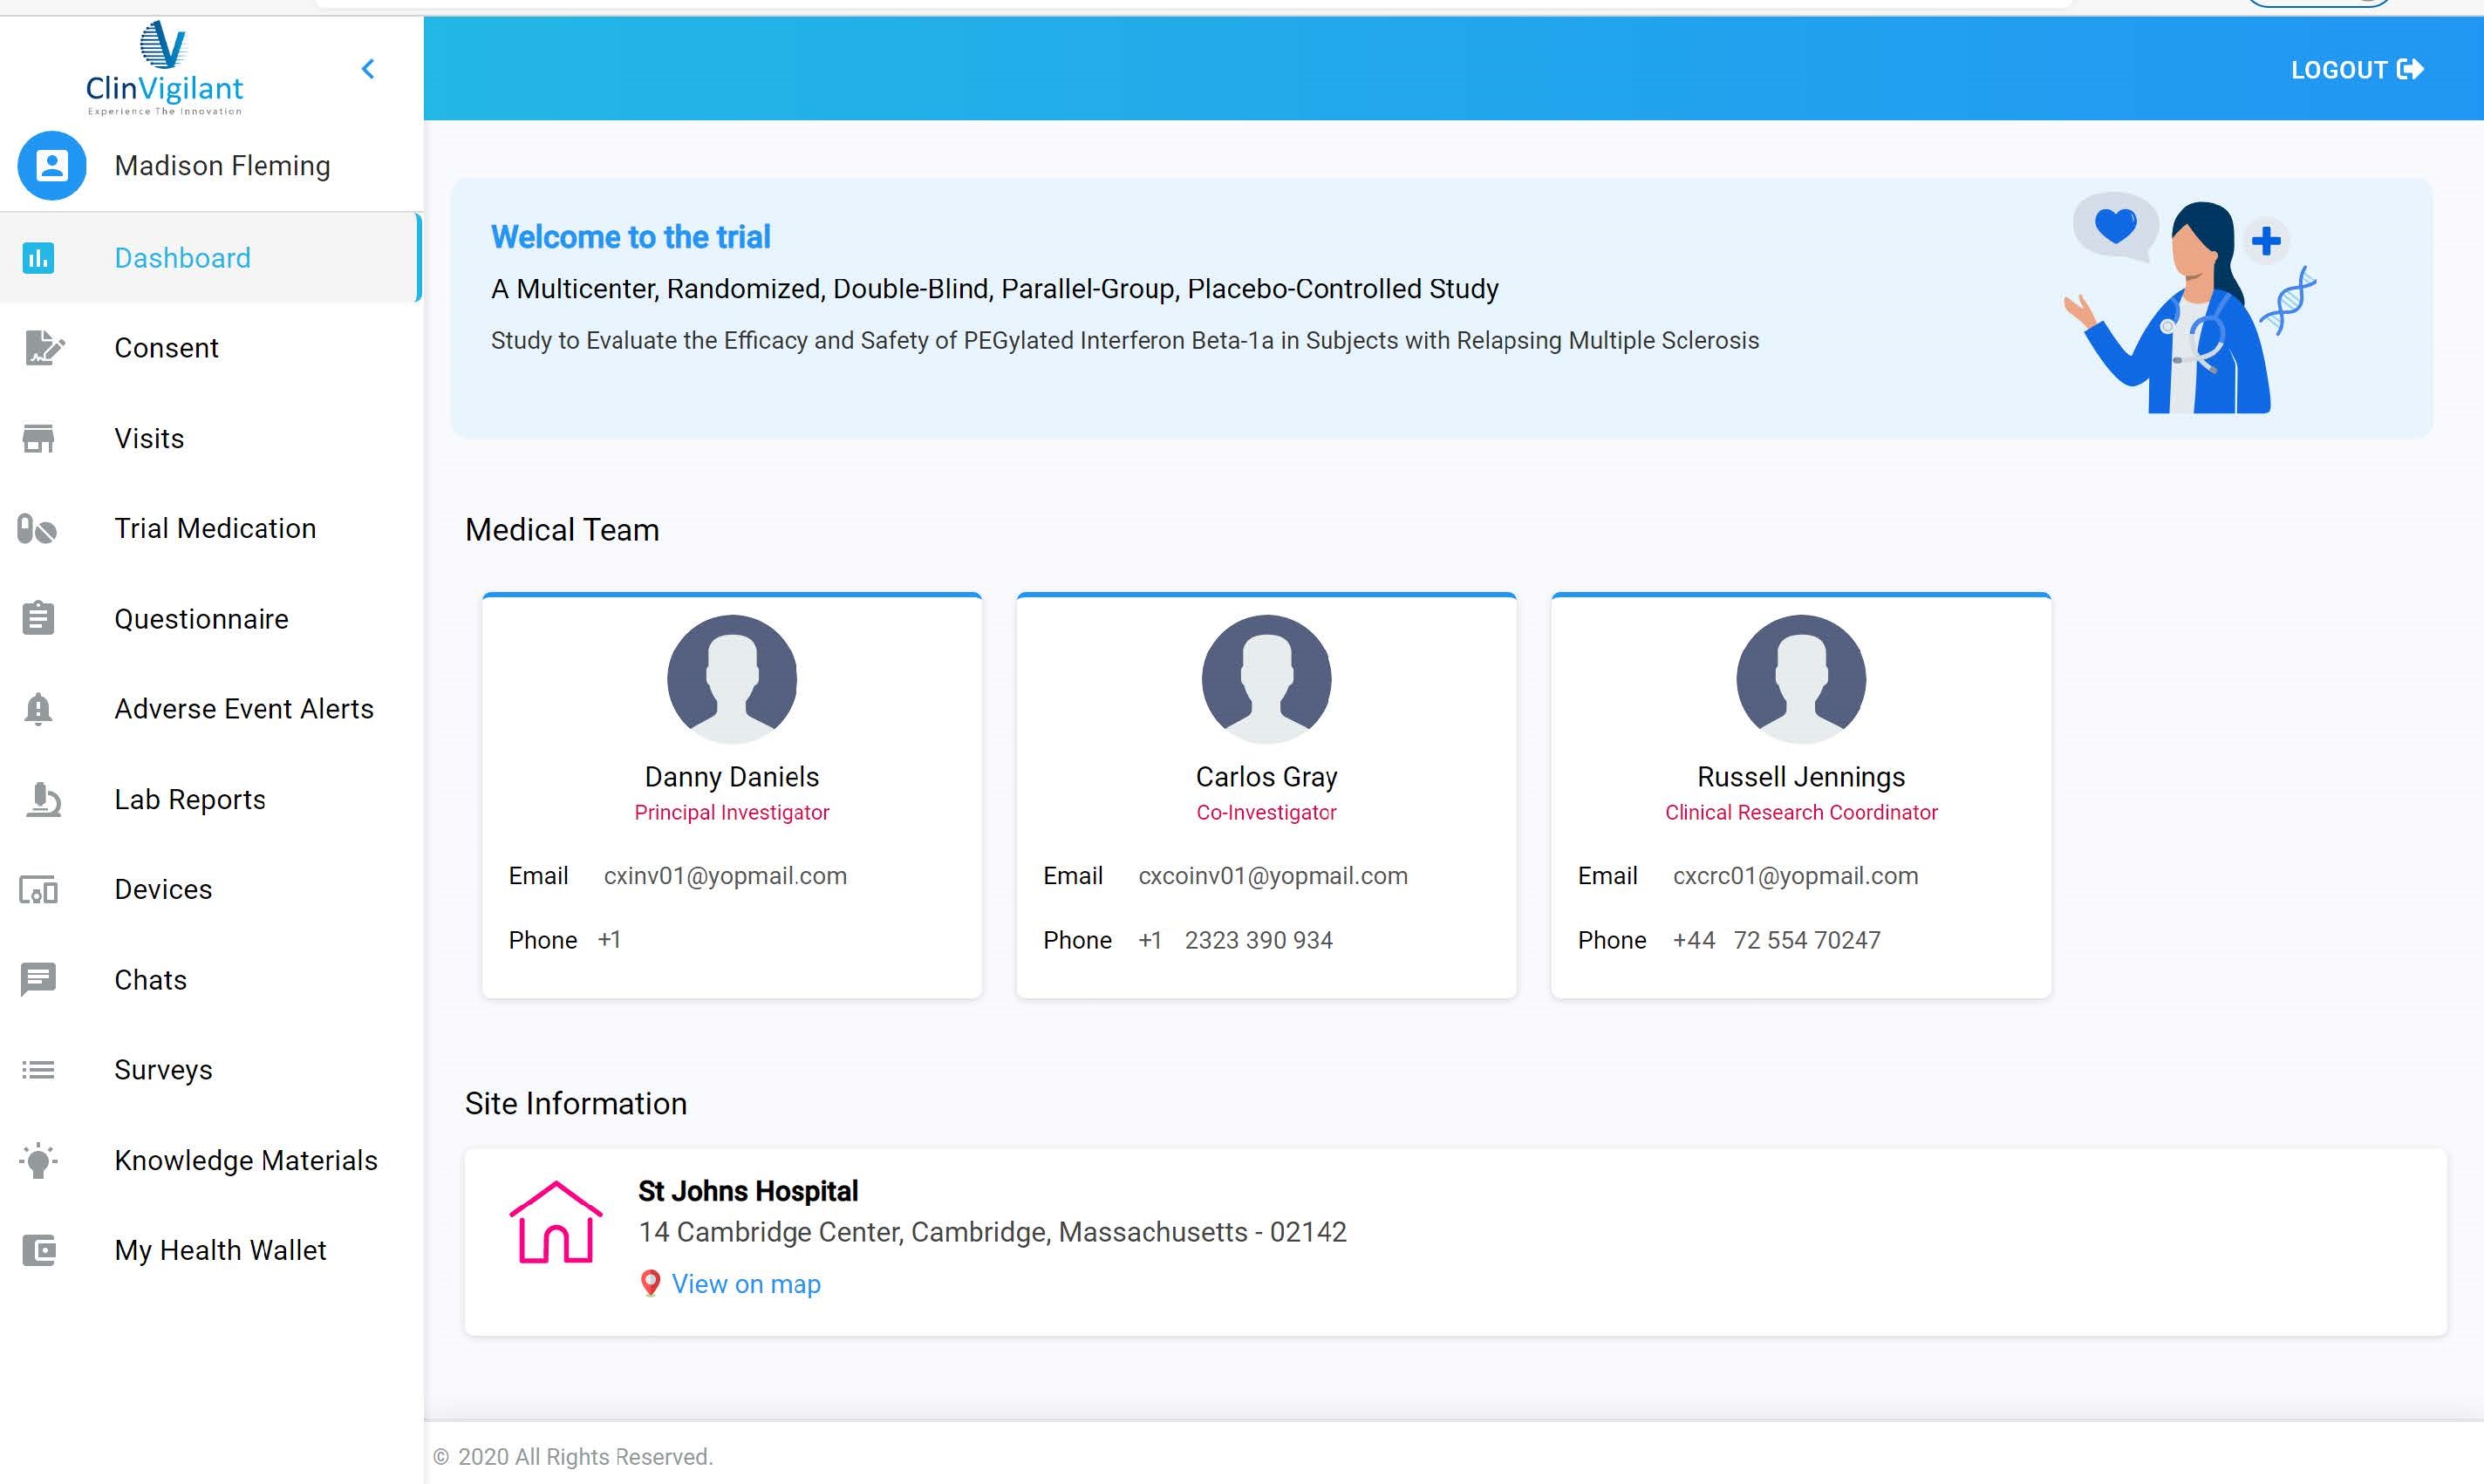The image size is (2484, 1484).
Task: Click the Trial Medication pills icon
Action: tap(38, 528)
